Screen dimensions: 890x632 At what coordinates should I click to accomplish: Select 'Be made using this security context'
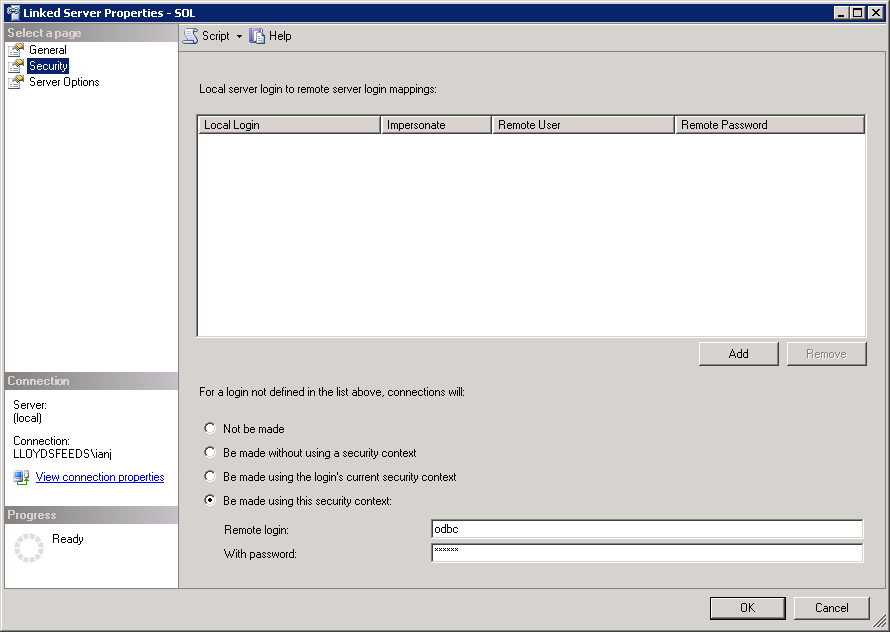210,501
